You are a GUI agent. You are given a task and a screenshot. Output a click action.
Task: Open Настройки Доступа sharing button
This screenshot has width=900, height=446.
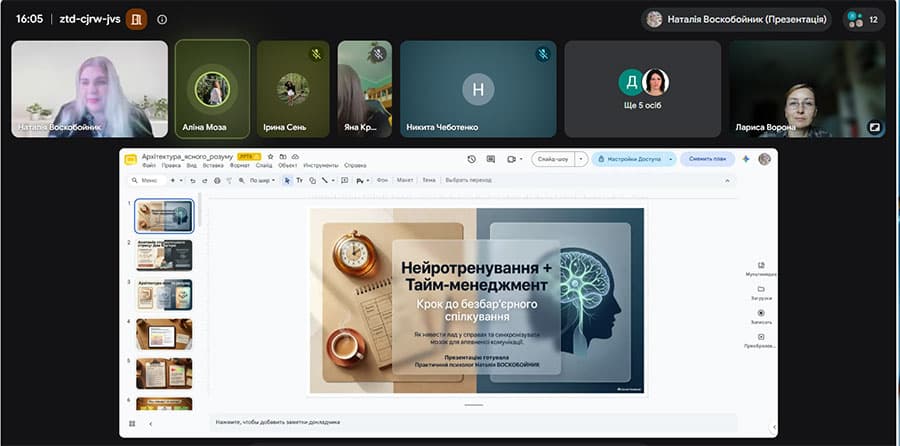(629, 159)
